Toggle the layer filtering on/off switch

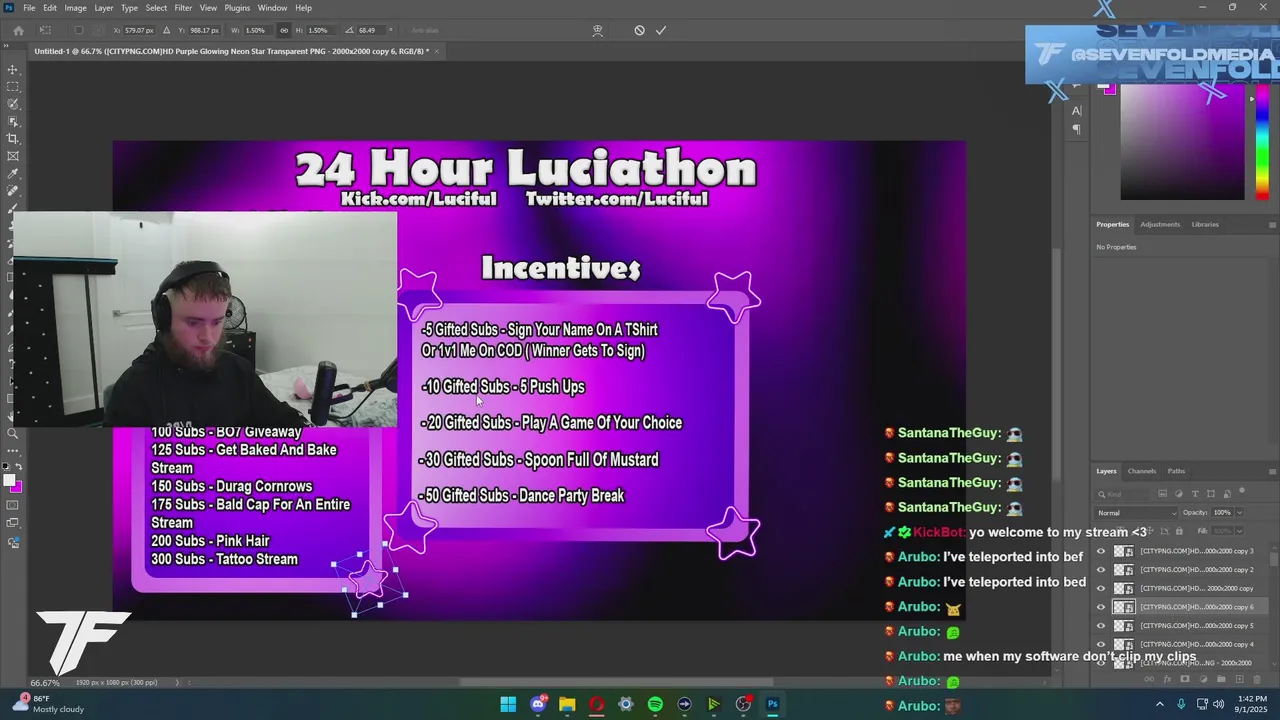[x=1242, y=492]
